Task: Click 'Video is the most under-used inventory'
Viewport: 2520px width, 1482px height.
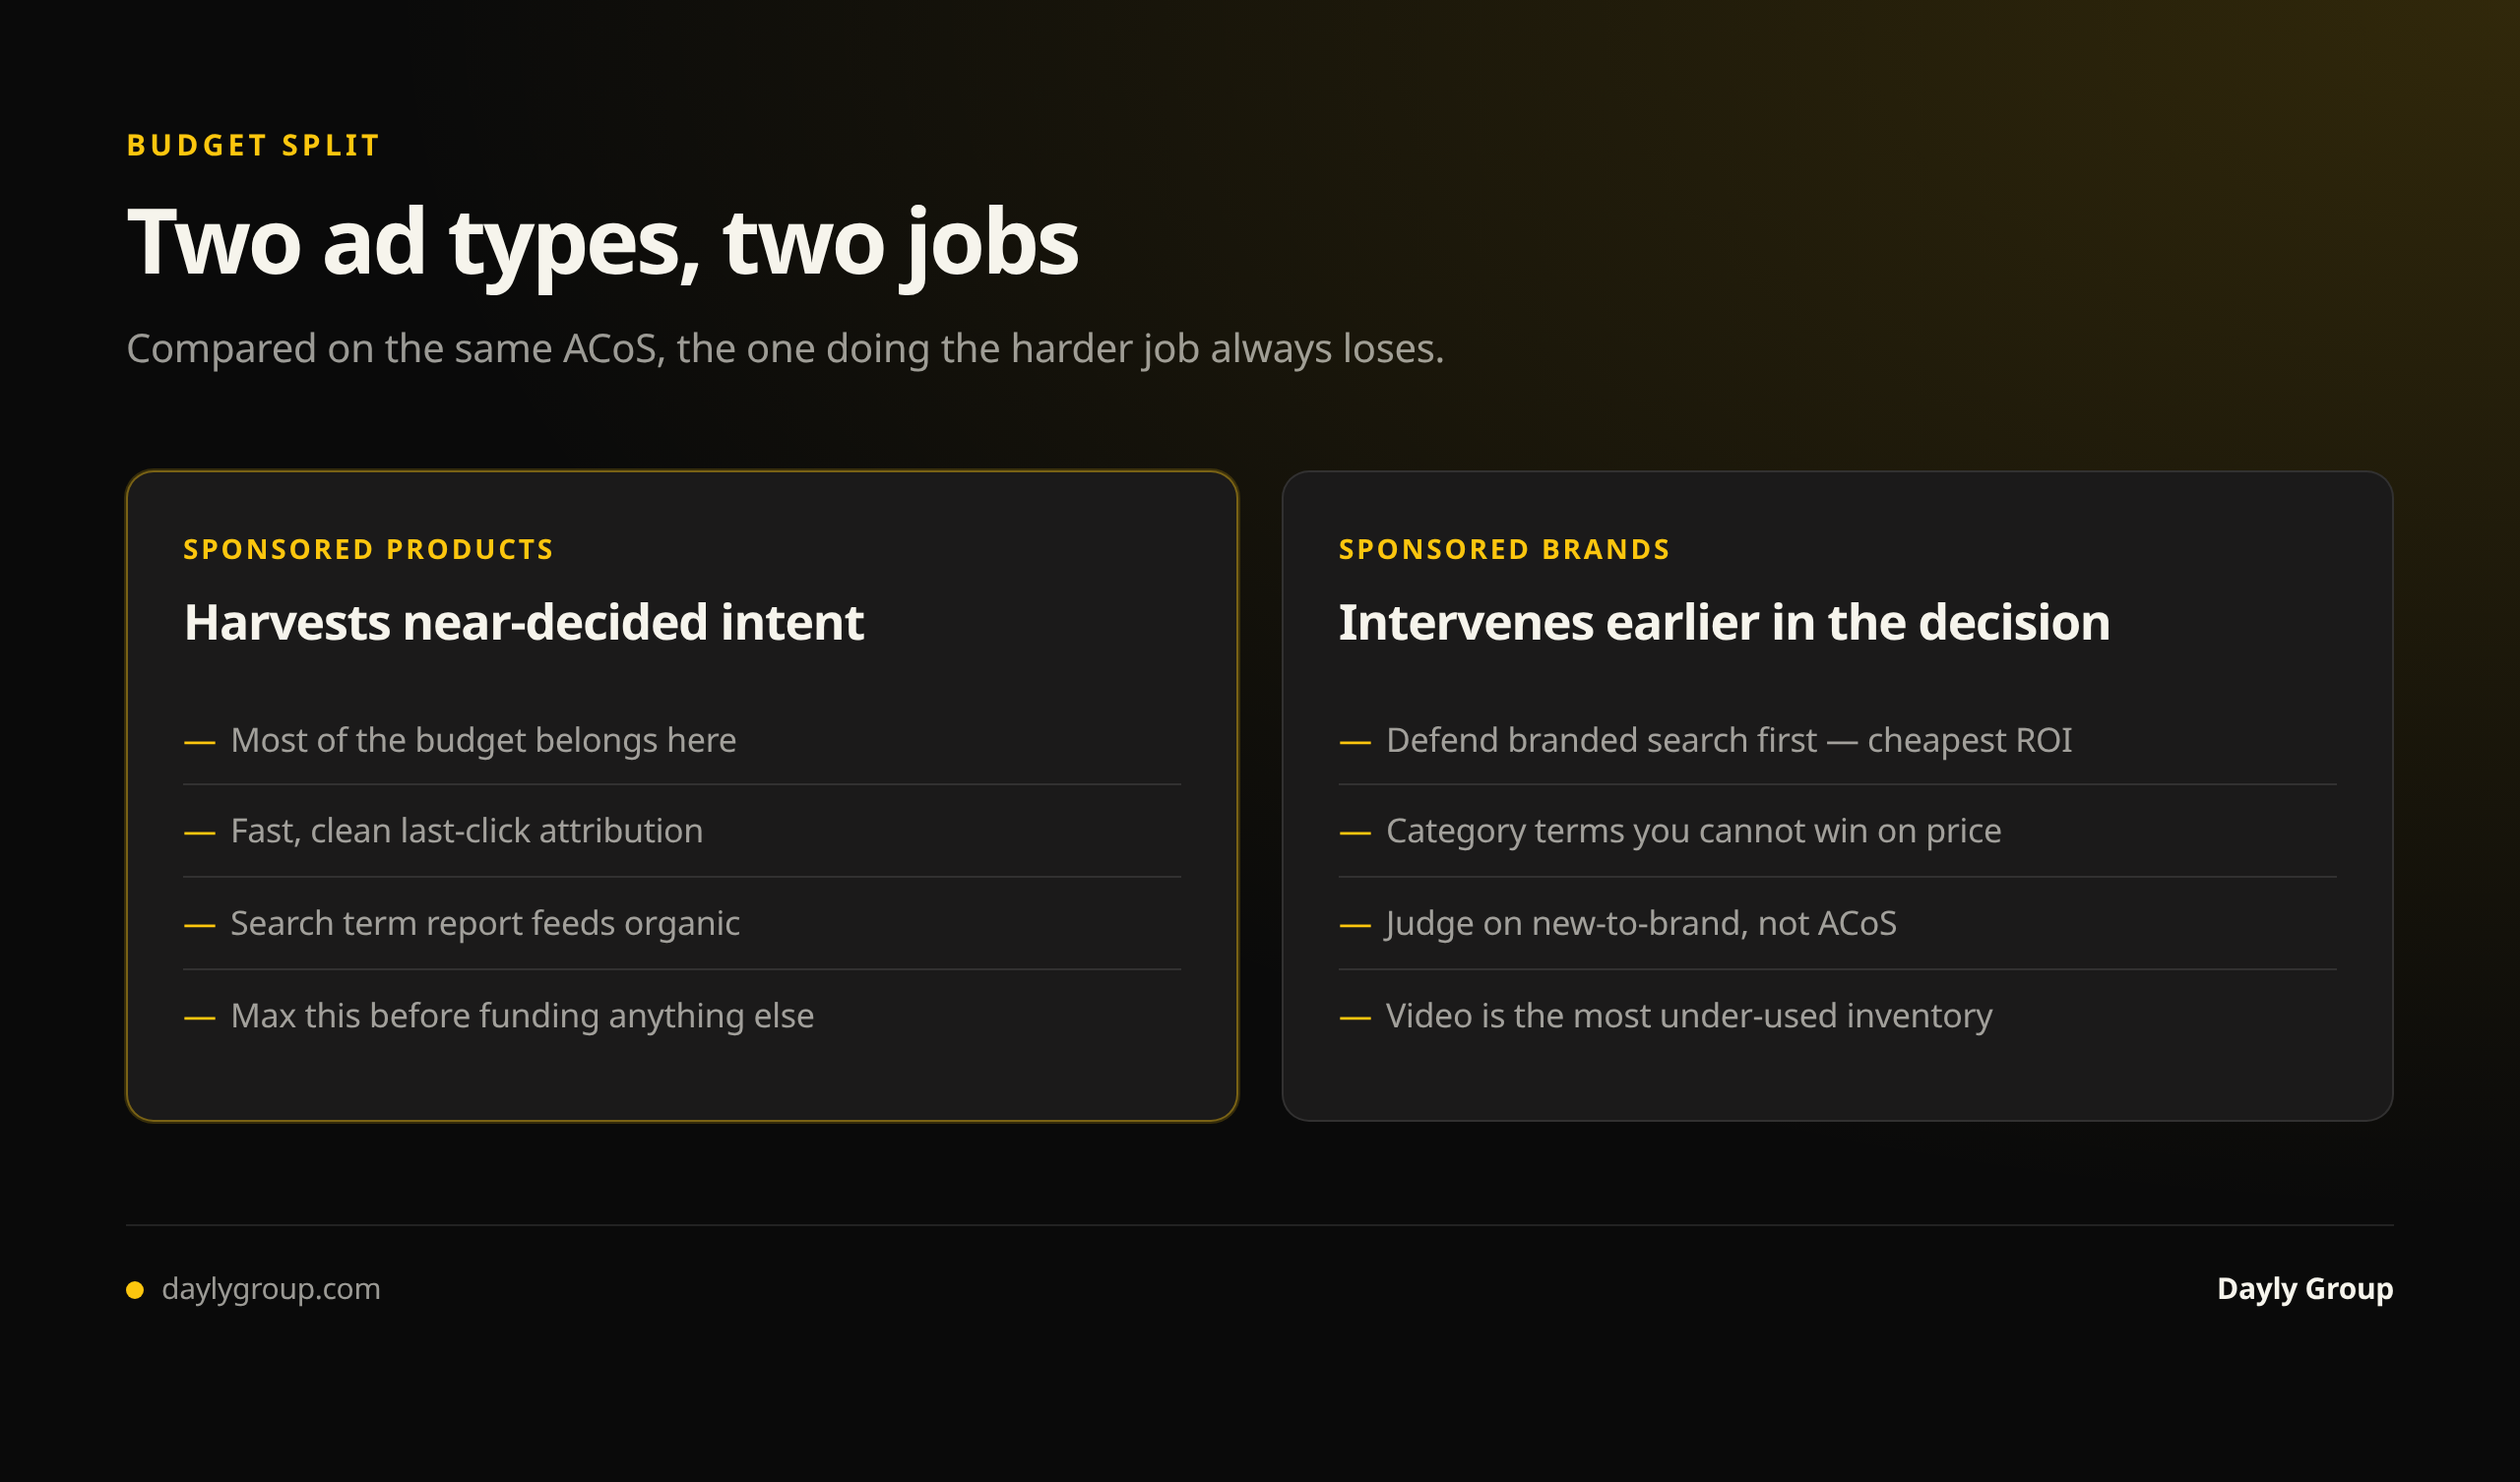Action: 1689,1017
